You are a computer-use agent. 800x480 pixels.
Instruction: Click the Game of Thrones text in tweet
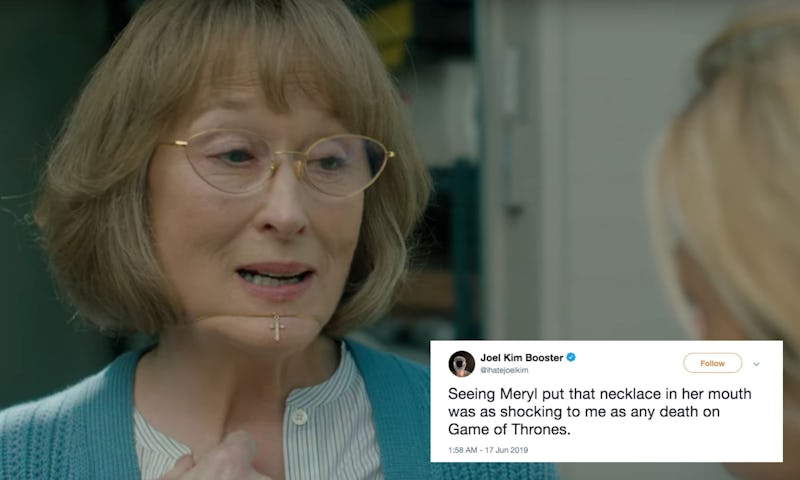click(509, 430)
